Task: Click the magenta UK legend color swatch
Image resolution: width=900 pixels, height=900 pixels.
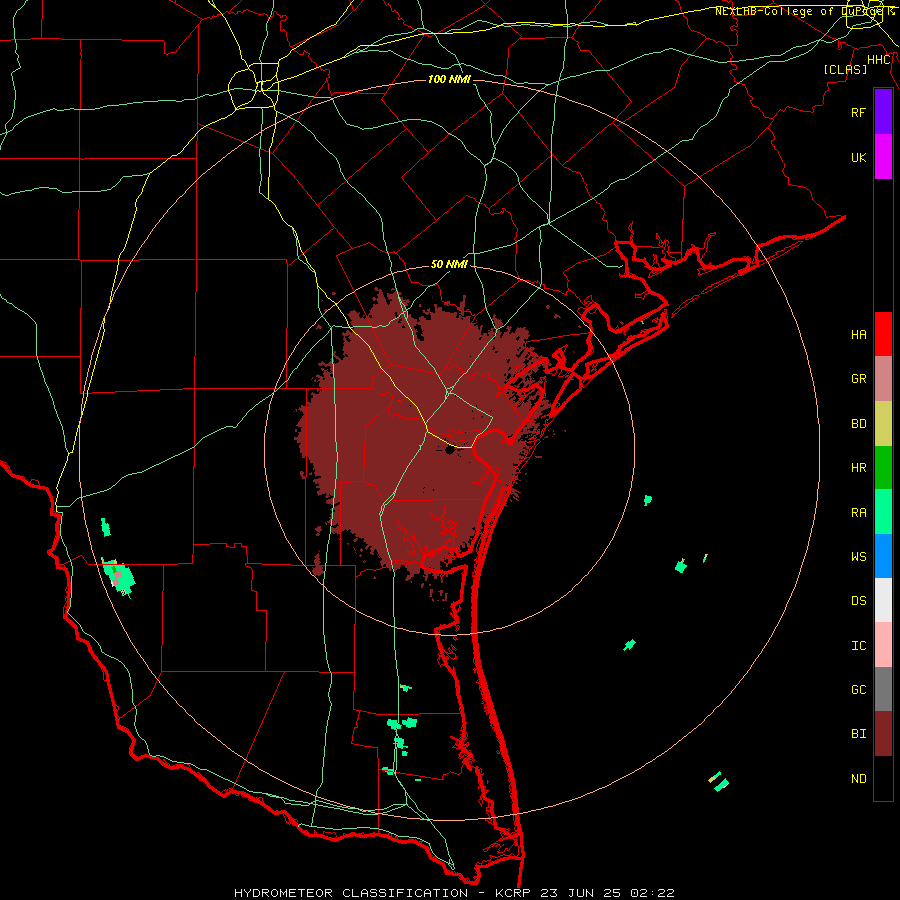Action: point(883,157)
